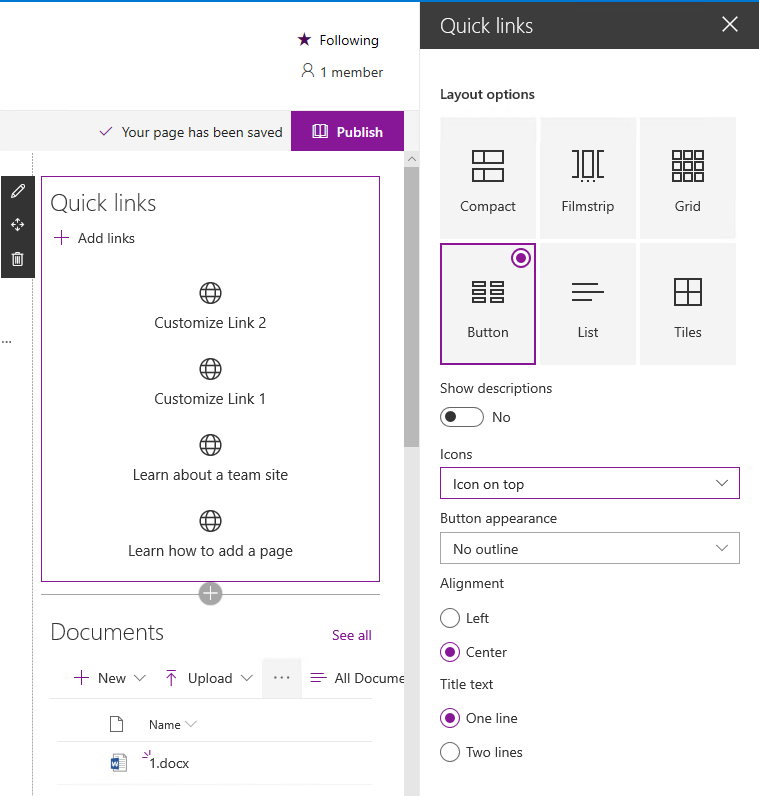Delete the web part via trash icon
Viewport: 759px width, 796px height.
[x=18, y=259]
